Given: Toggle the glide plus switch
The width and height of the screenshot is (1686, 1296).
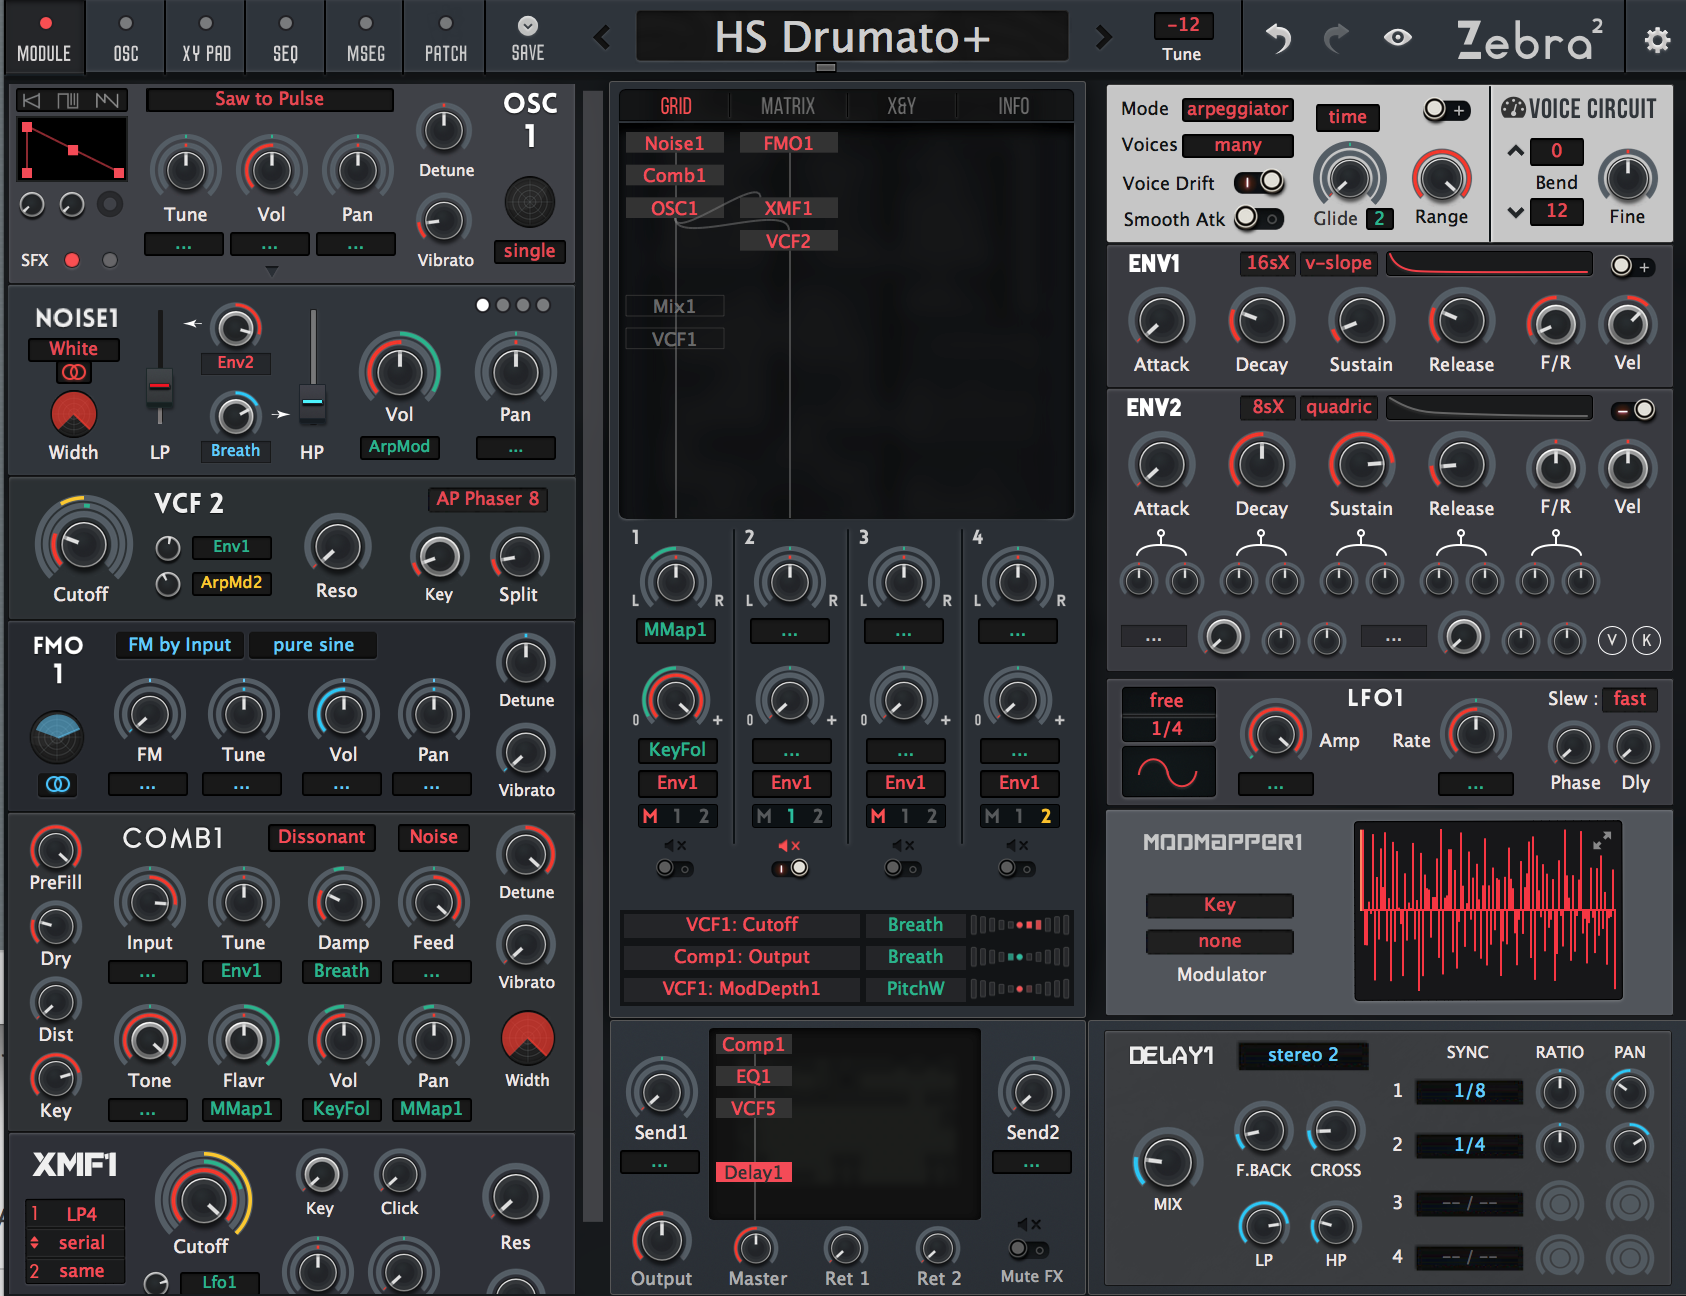Looking at the screenshot, I should (1446, 110).
